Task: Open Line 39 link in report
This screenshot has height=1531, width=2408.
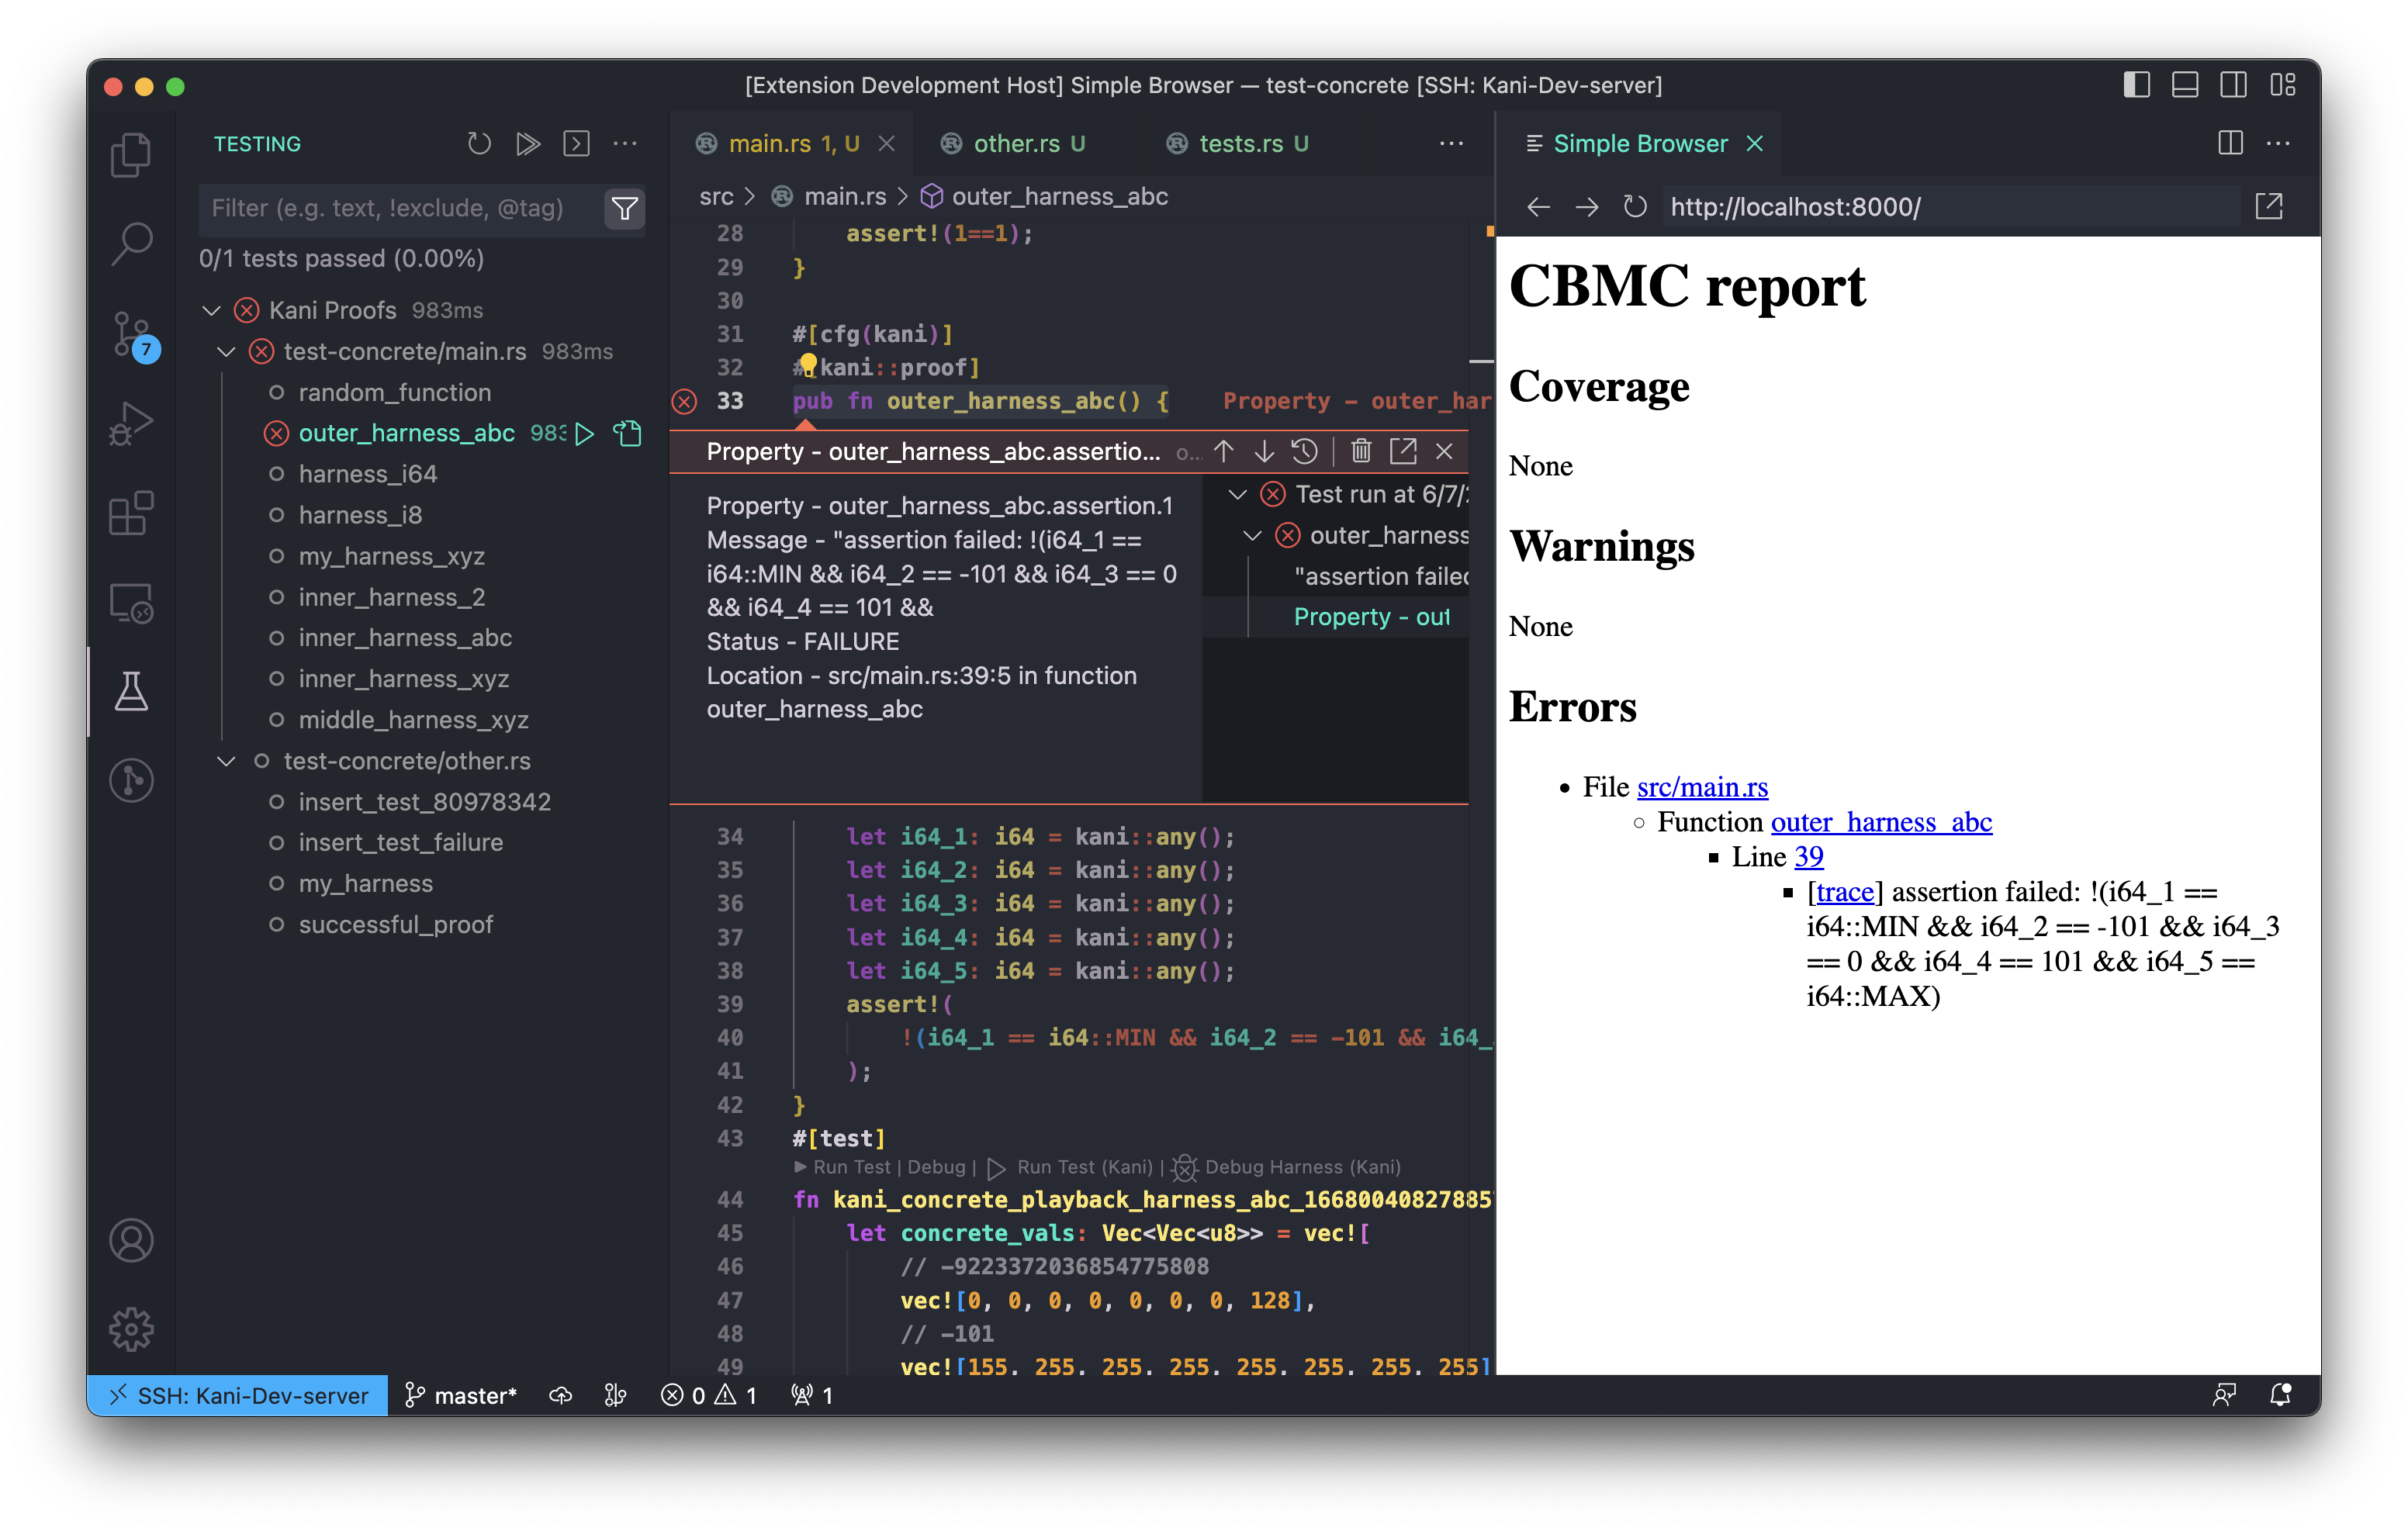Action: click(x=1808, y=857)
